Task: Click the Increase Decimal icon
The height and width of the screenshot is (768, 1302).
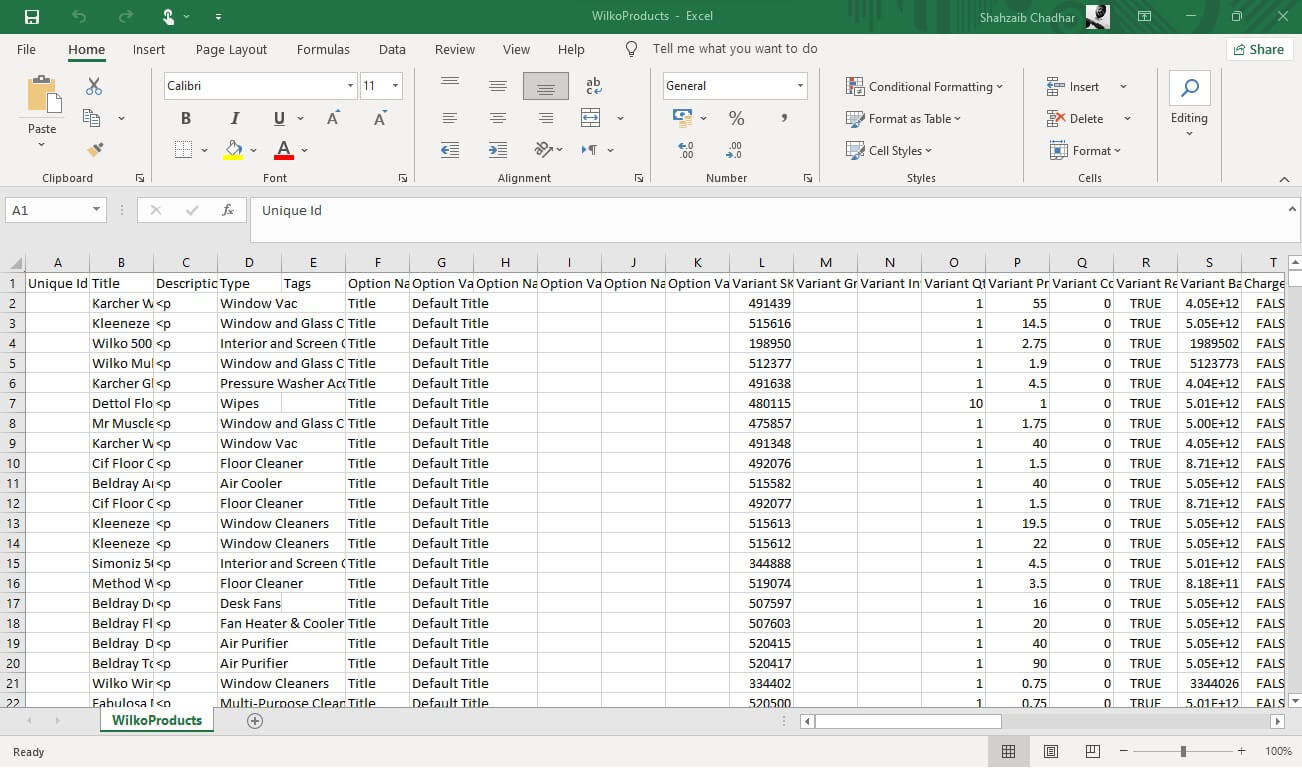Action: tap(686, 150)
